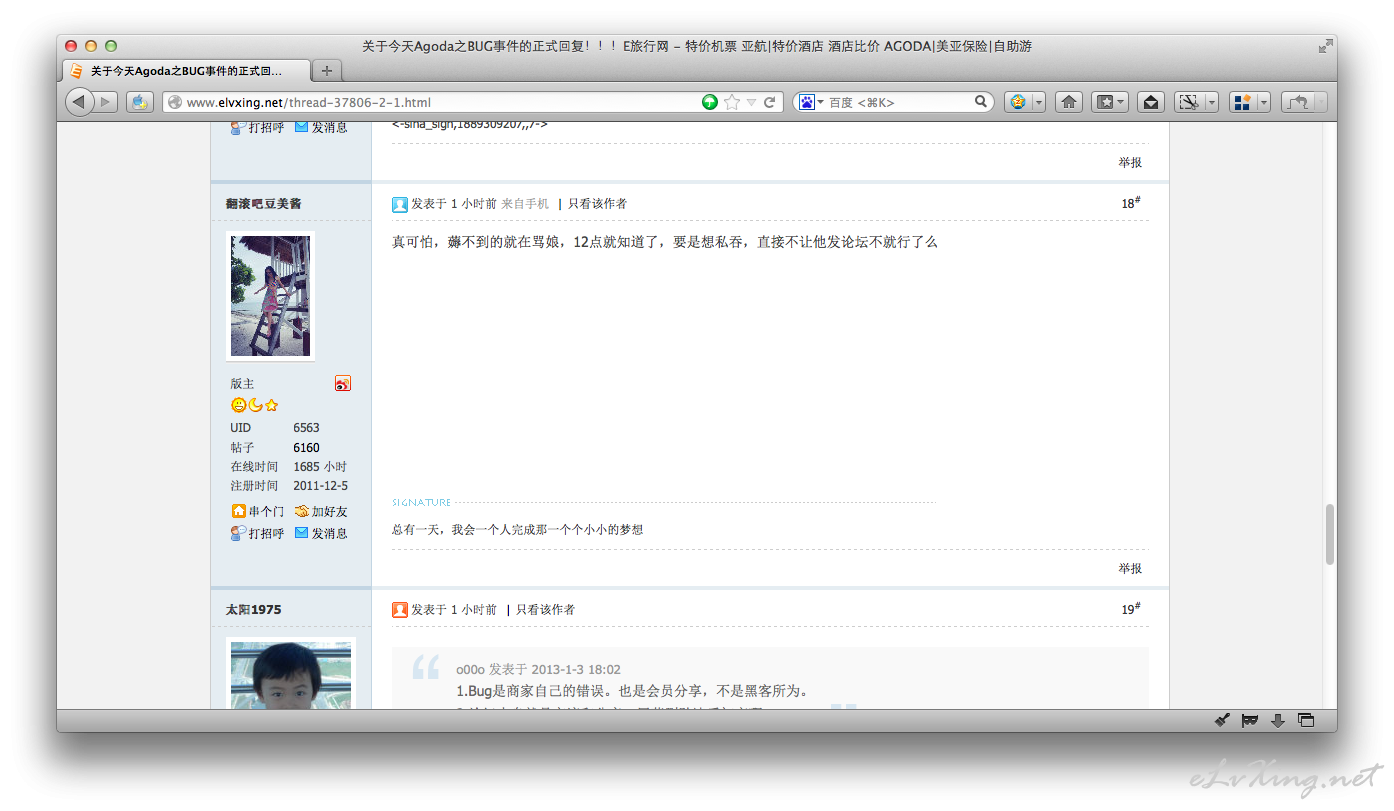Image resolution: width=1394 pixels, height=811 pixels.
Task: Click the window-stack icon in the status bar
Action: [1306, 720]
